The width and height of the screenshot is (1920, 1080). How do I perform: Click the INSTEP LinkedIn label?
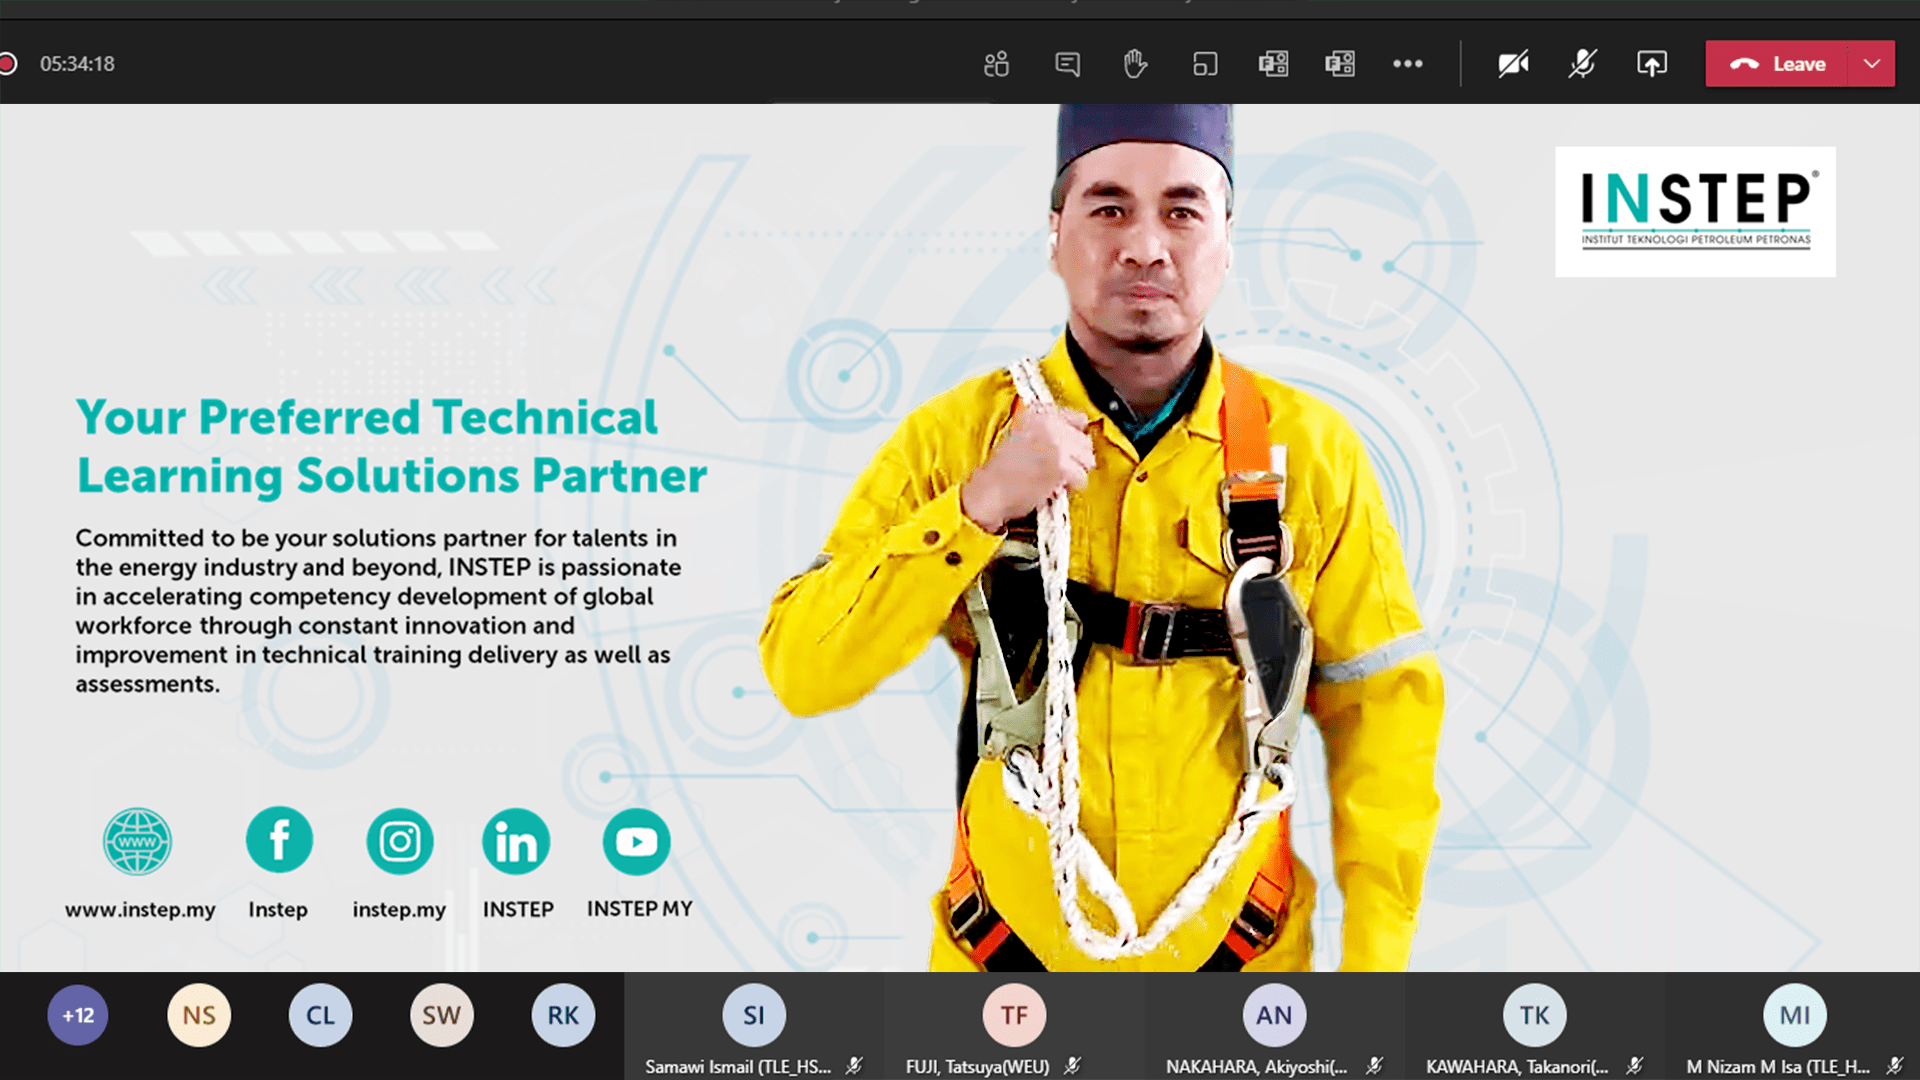[x=518, y=909]
